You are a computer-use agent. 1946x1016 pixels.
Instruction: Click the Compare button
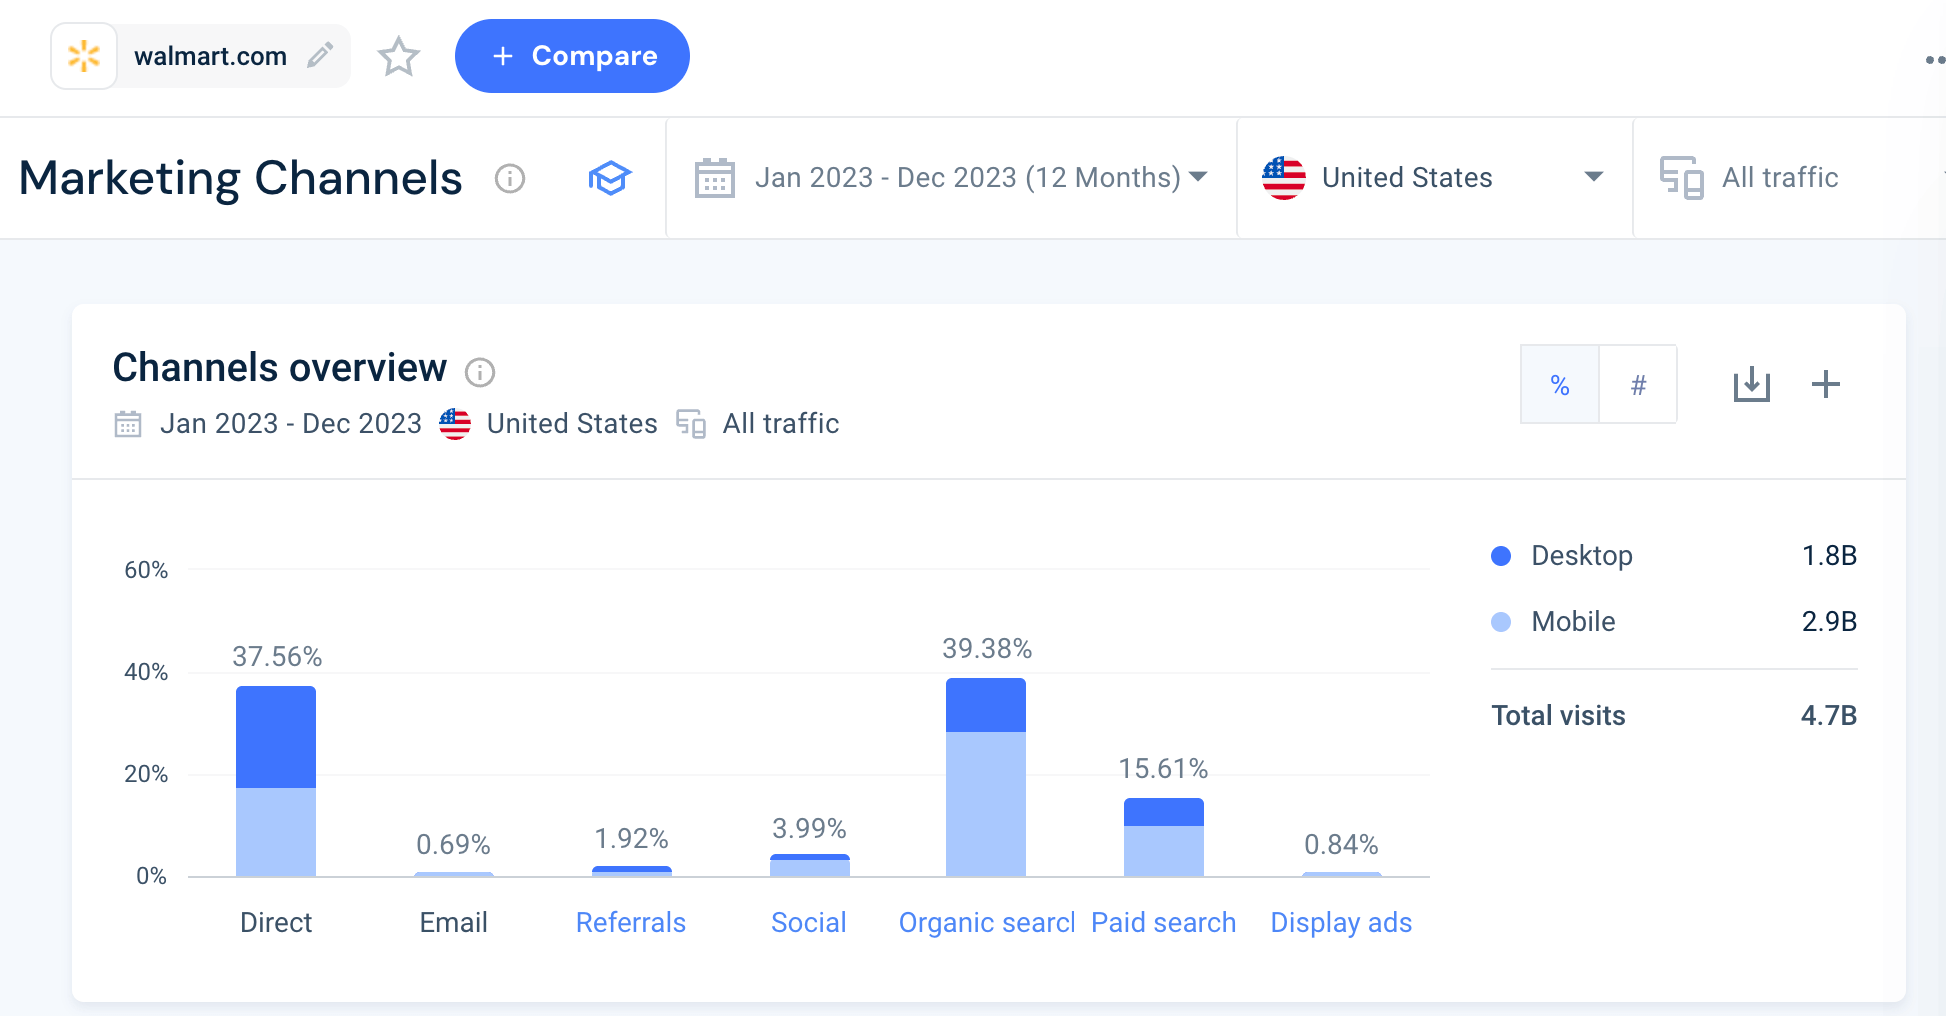(x=572, y=56)
